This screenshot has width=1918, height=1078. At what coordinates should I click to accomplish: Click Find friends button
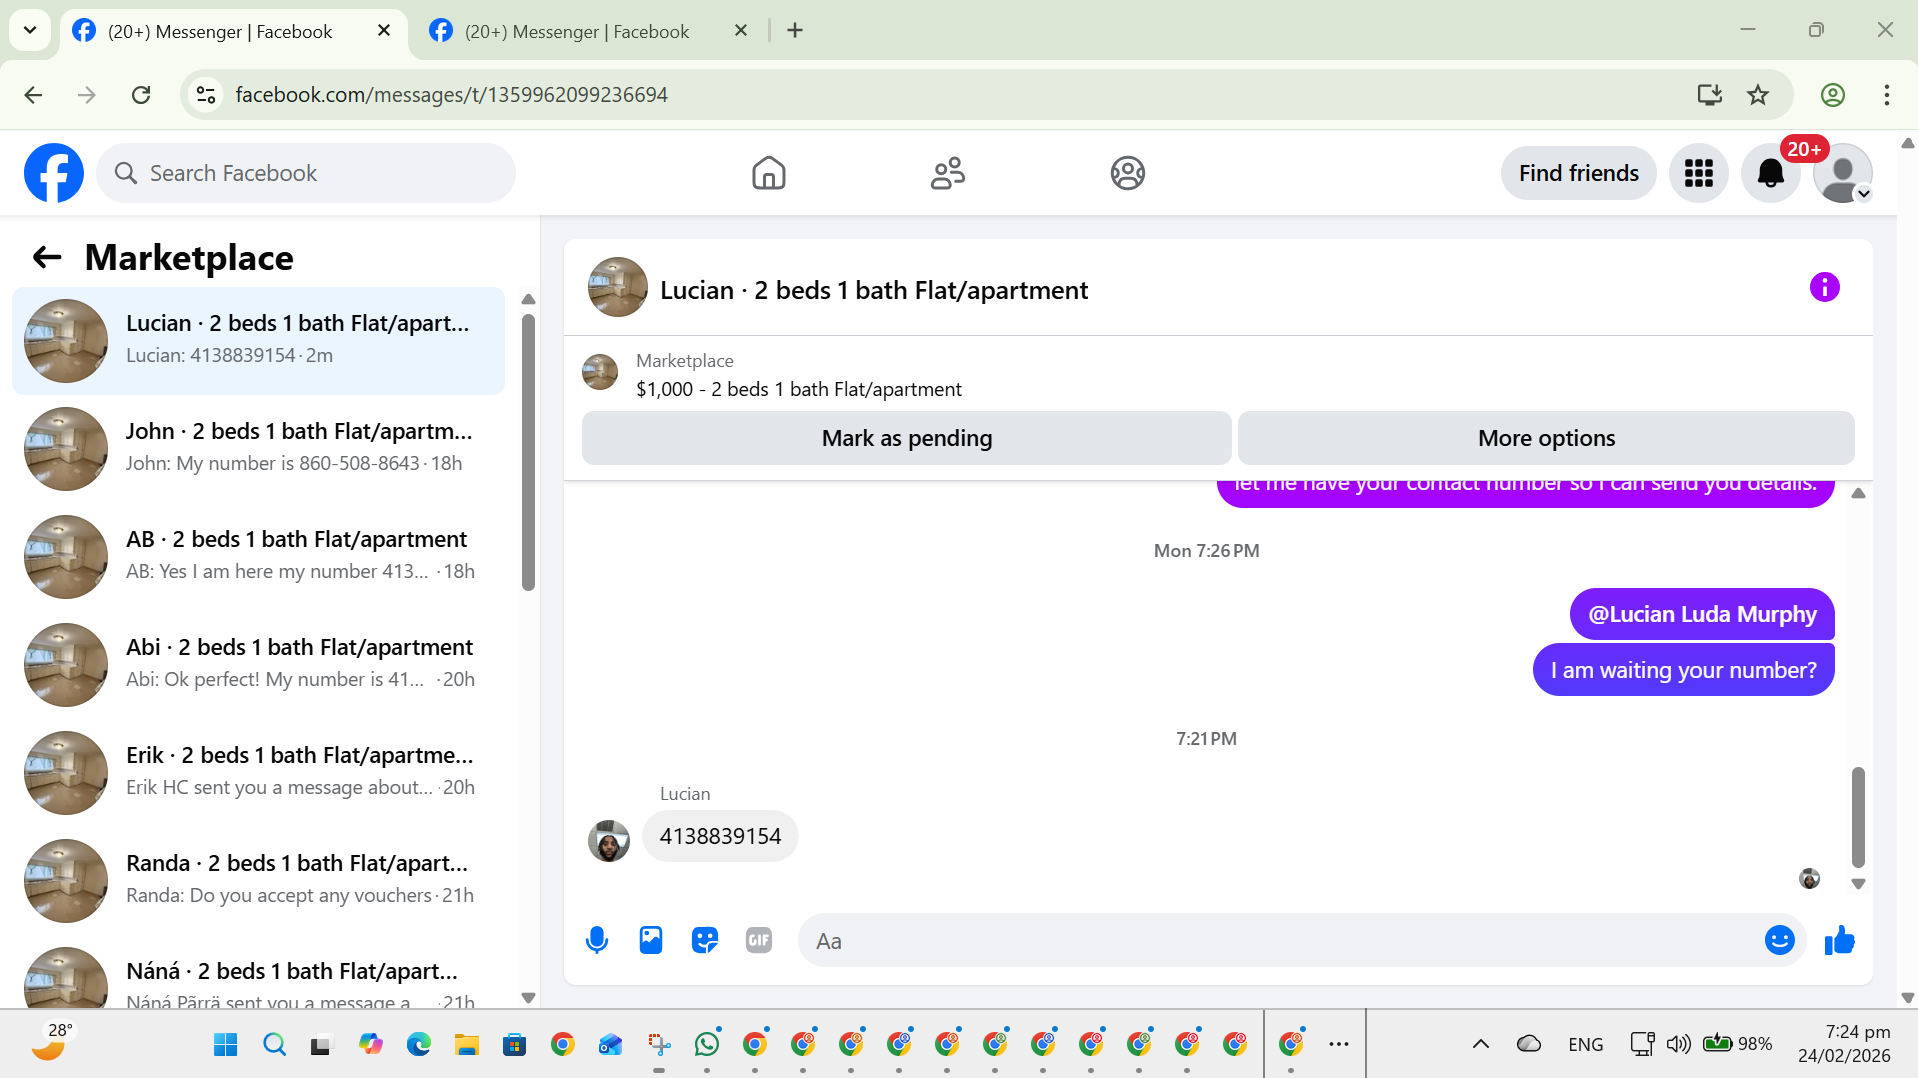coord(1578,173)
